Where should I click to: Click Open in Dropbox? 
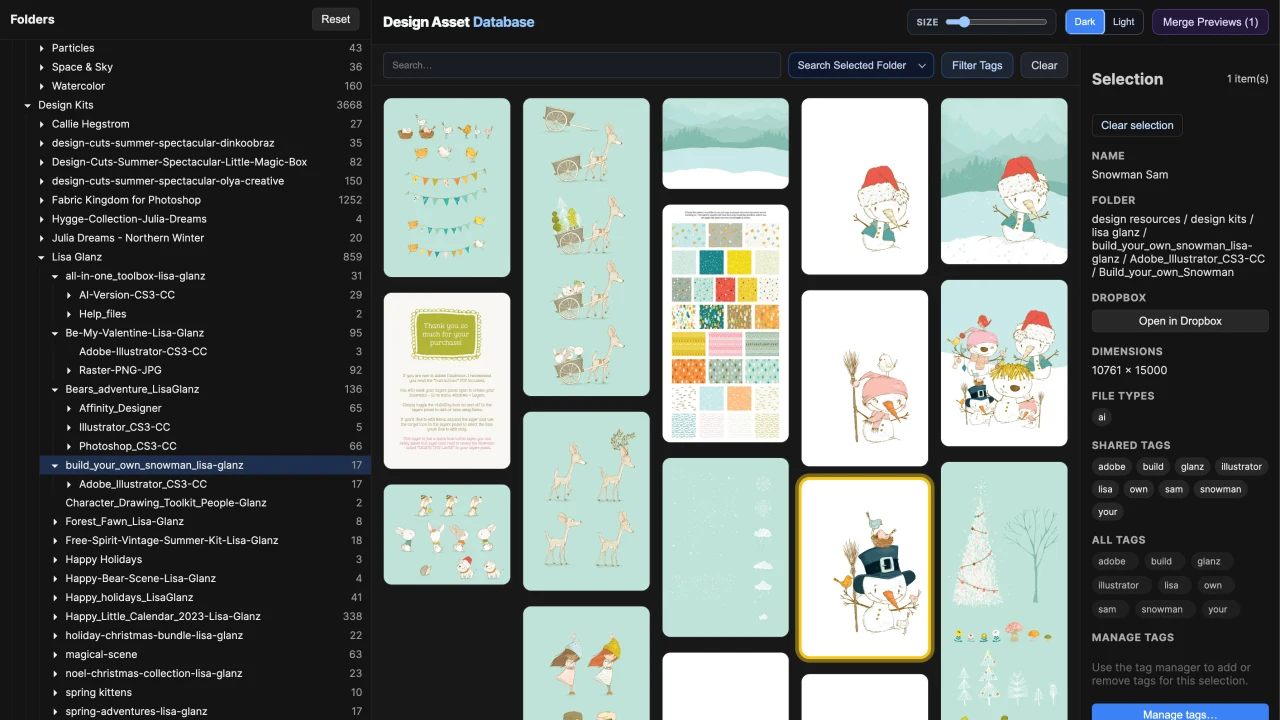point(1180,321)
